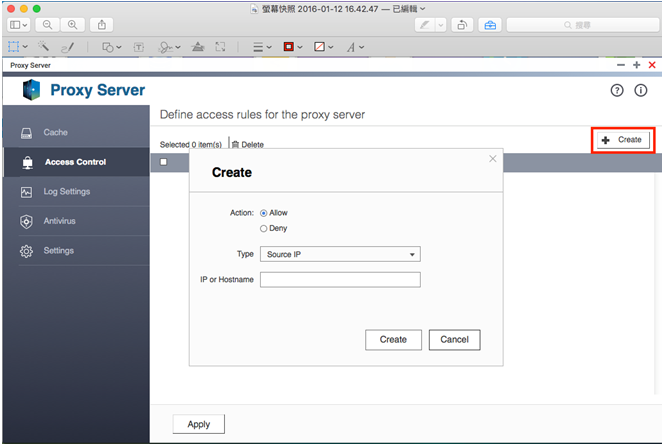The image size is (662, 446).
Task: Open the Type dropdown showing Source IP
Action: click(x=340, y=254)
